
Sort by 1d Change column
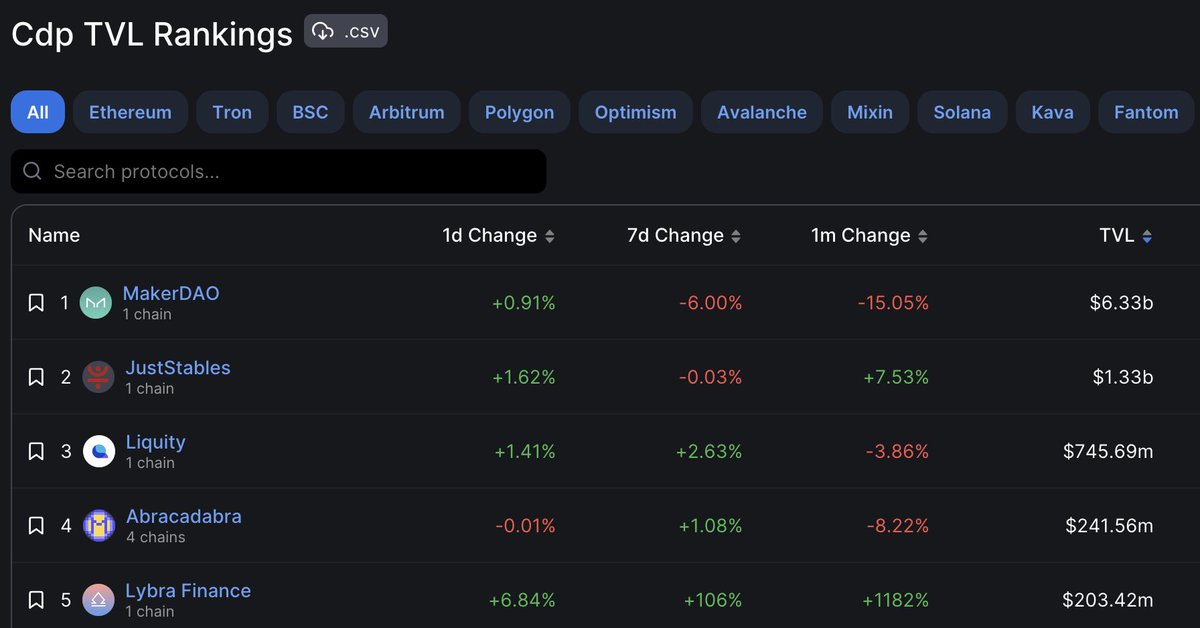(x=498, y=236)
